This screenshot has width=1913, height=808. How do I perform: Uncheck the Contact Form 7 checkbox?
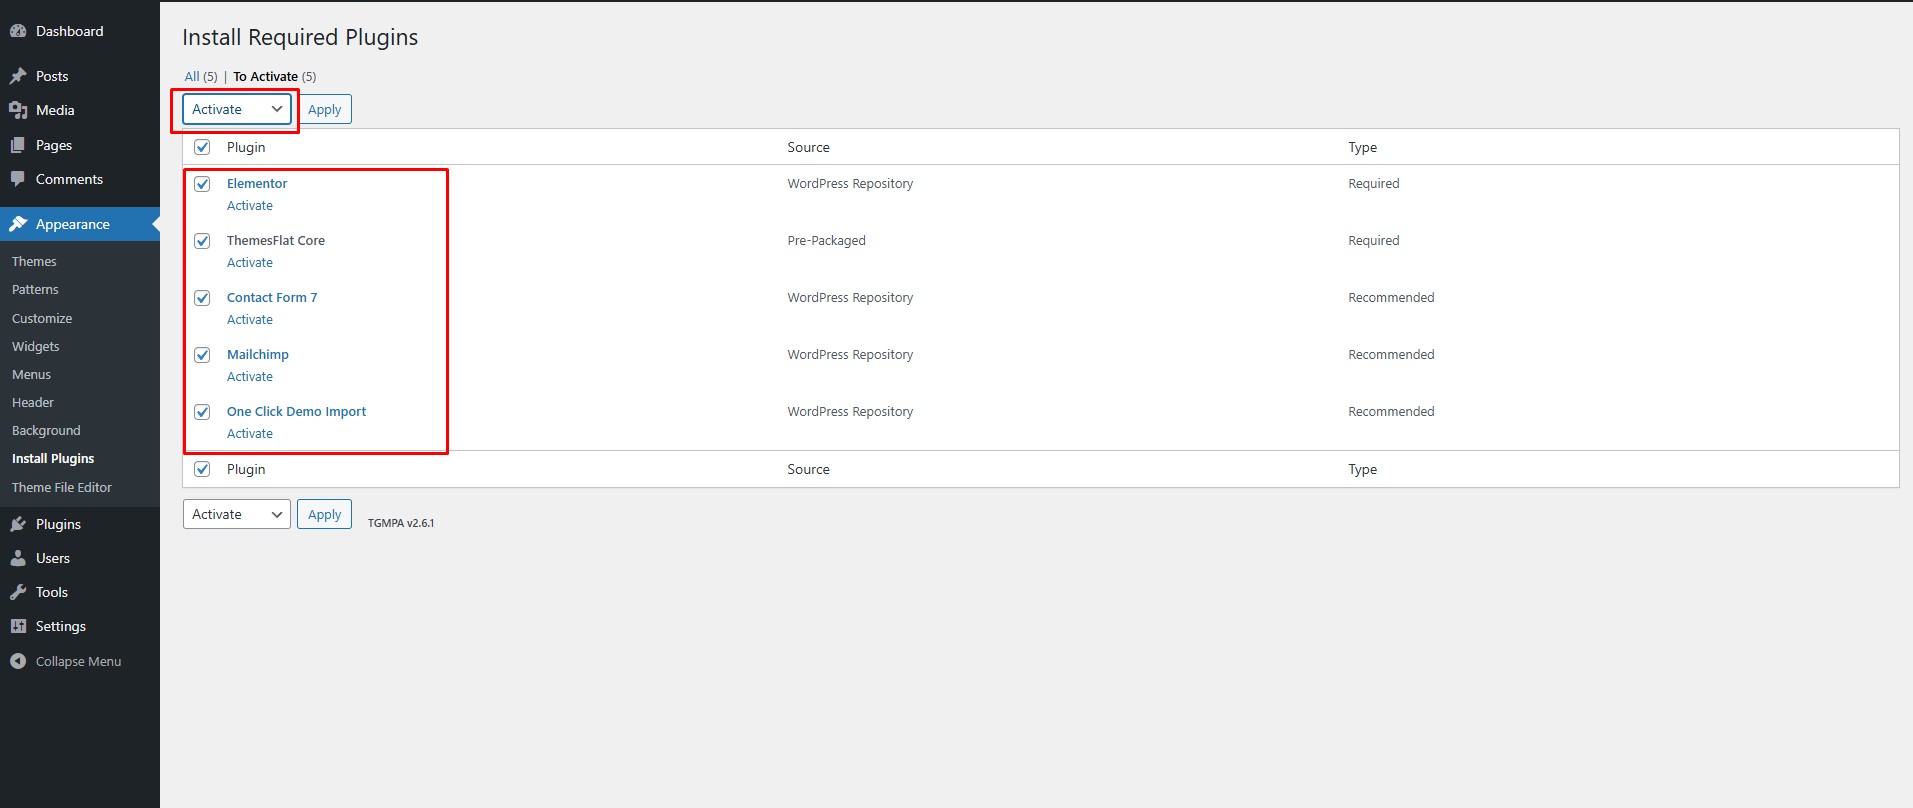pyautogui.click(x=202, y=298)
